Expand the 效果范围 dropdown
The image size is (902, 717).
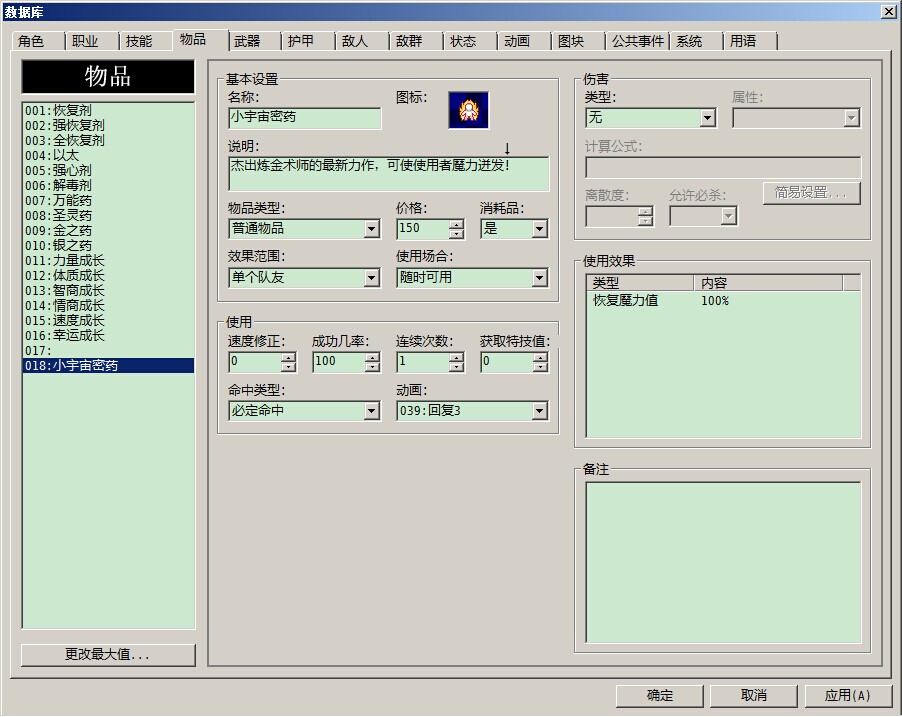tap(371, 278)
